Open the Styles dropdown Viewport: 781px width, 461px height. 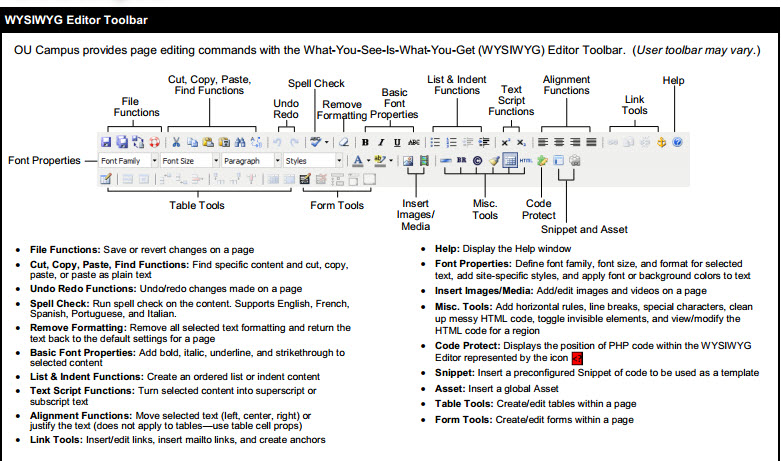coord(313,161)
